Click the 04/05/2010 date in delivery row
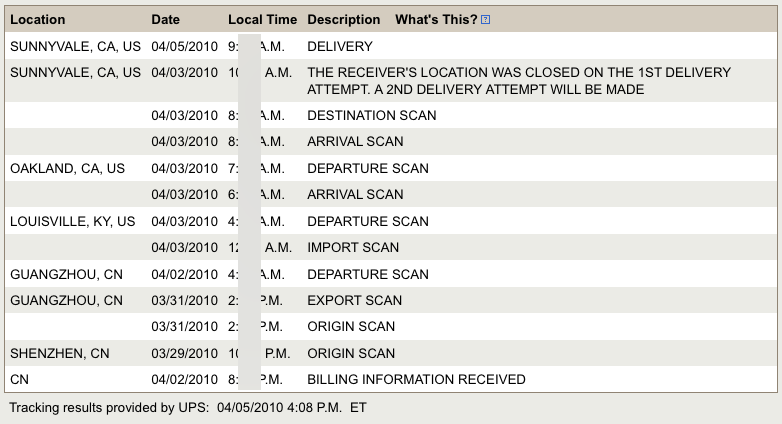This screenshot has width=782, height=424. pos(185,46)
